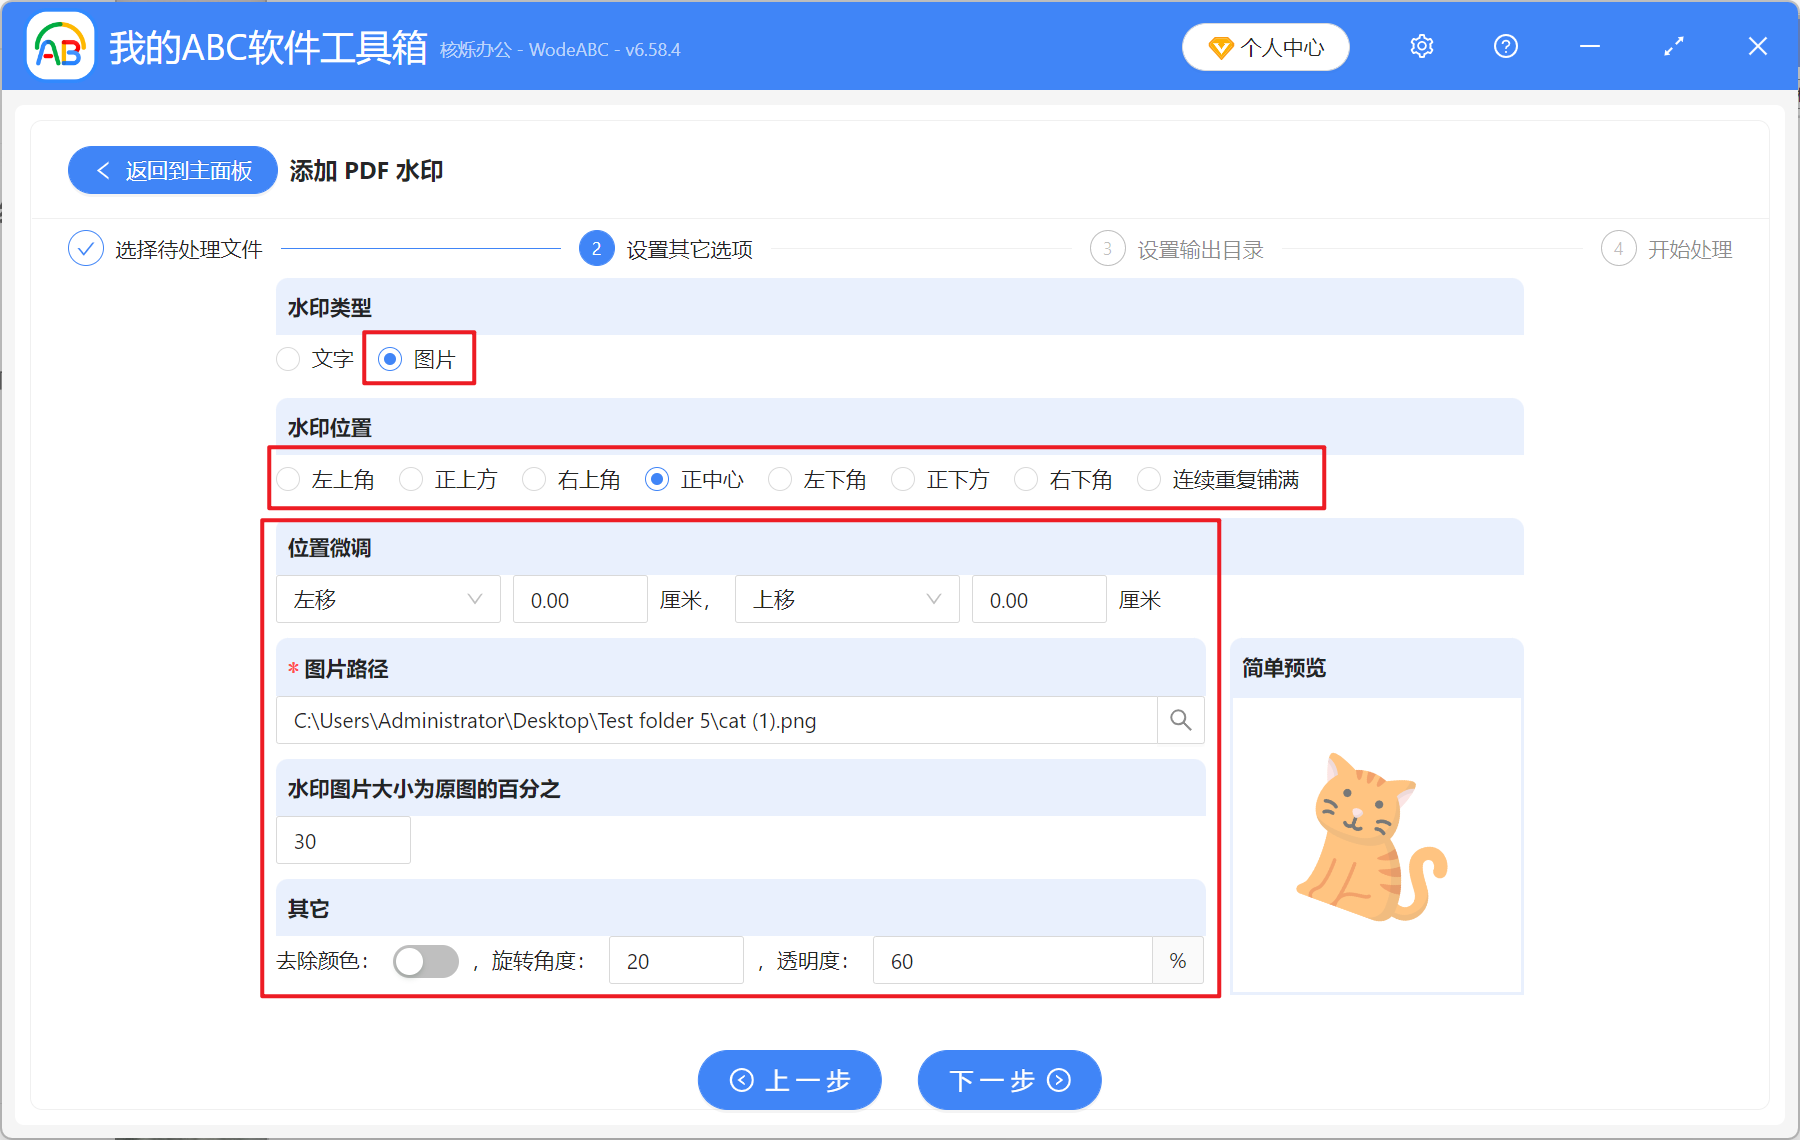1800x1140 pixels.
Task: Click the ABC toolbox logo icon
Action: 60,46
